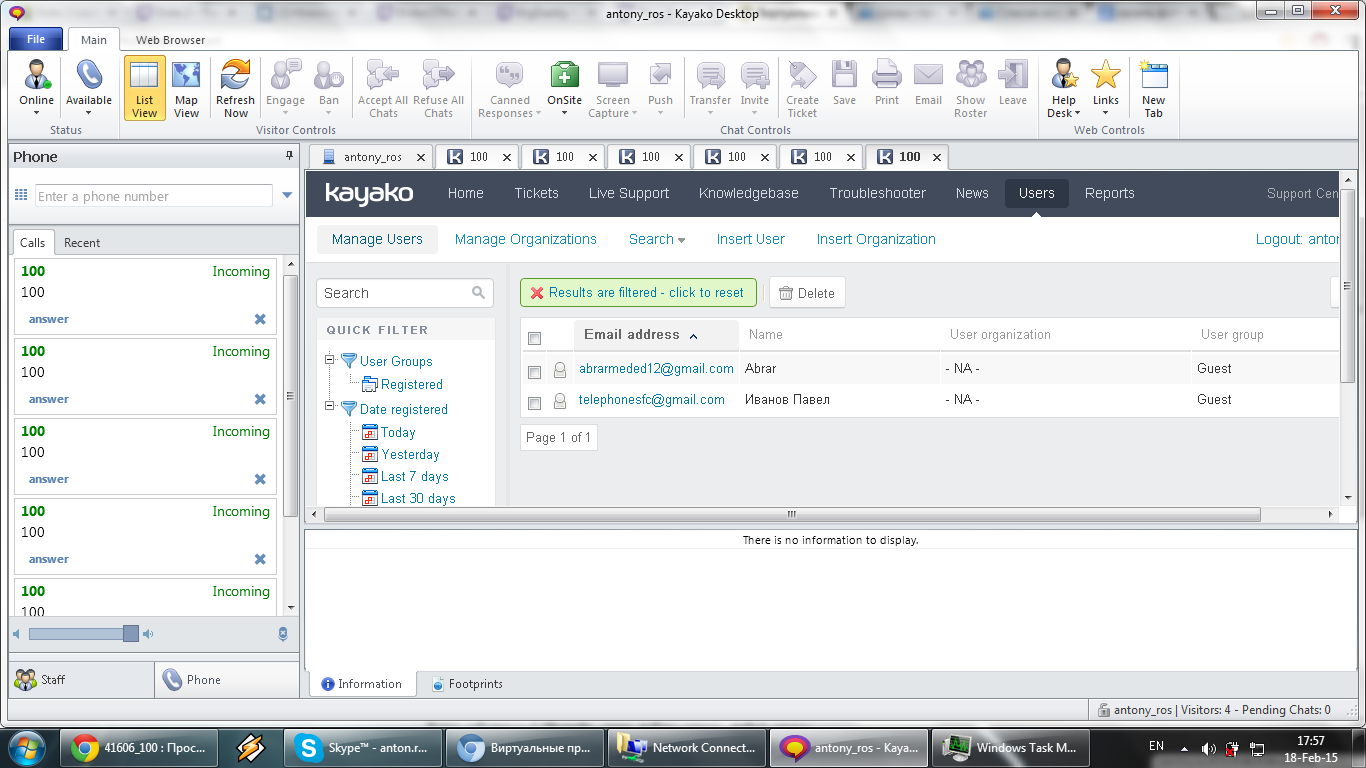The height and width of the screenshot is (768, 1366).
Task: Switch to the Footprints tab
Action: click(467, 684)
